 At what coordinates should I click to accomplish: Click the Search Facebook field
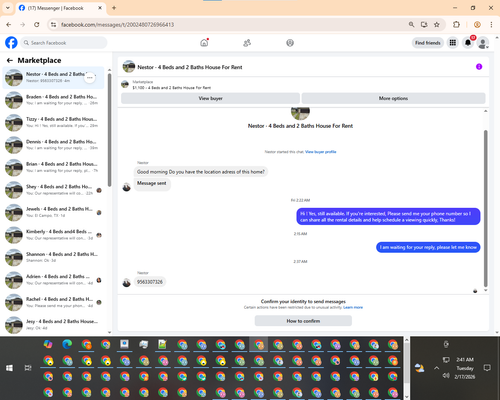[x=64, y=43]
